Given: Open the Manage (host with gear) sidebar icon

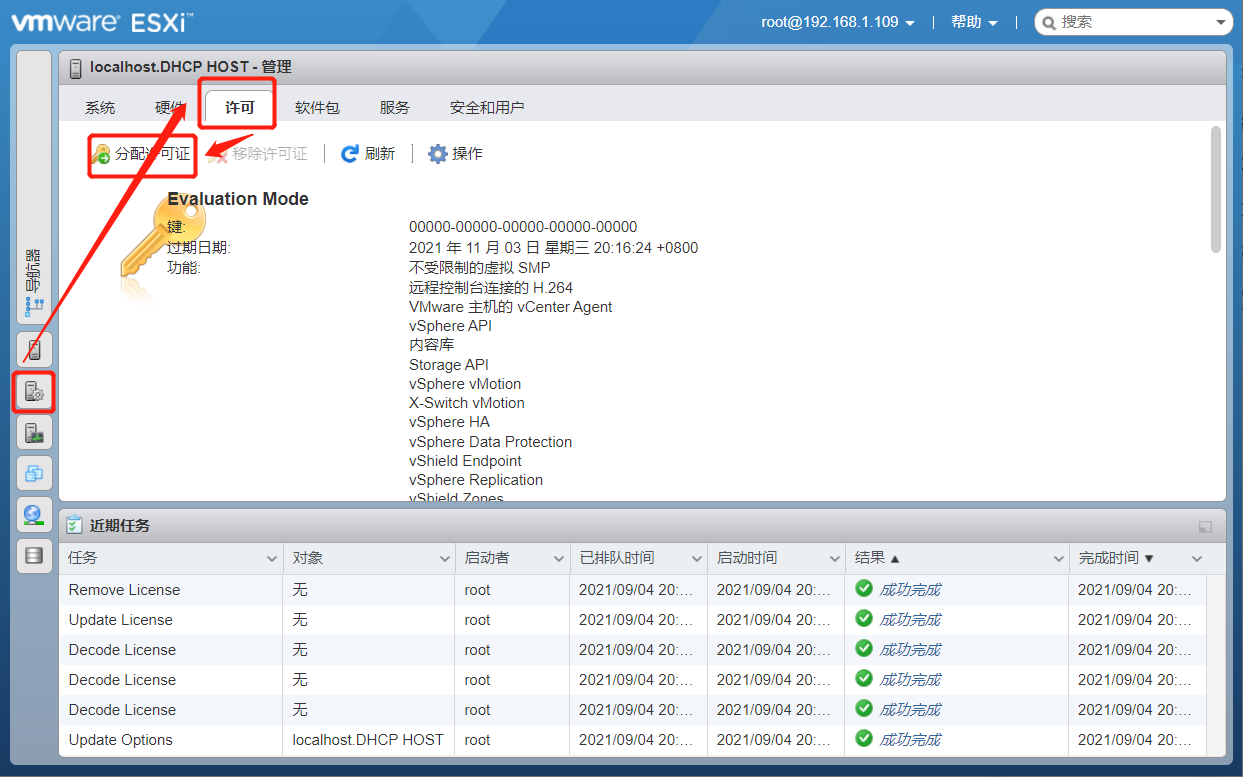Looking at the screenshot, I should tap(34, 391).
